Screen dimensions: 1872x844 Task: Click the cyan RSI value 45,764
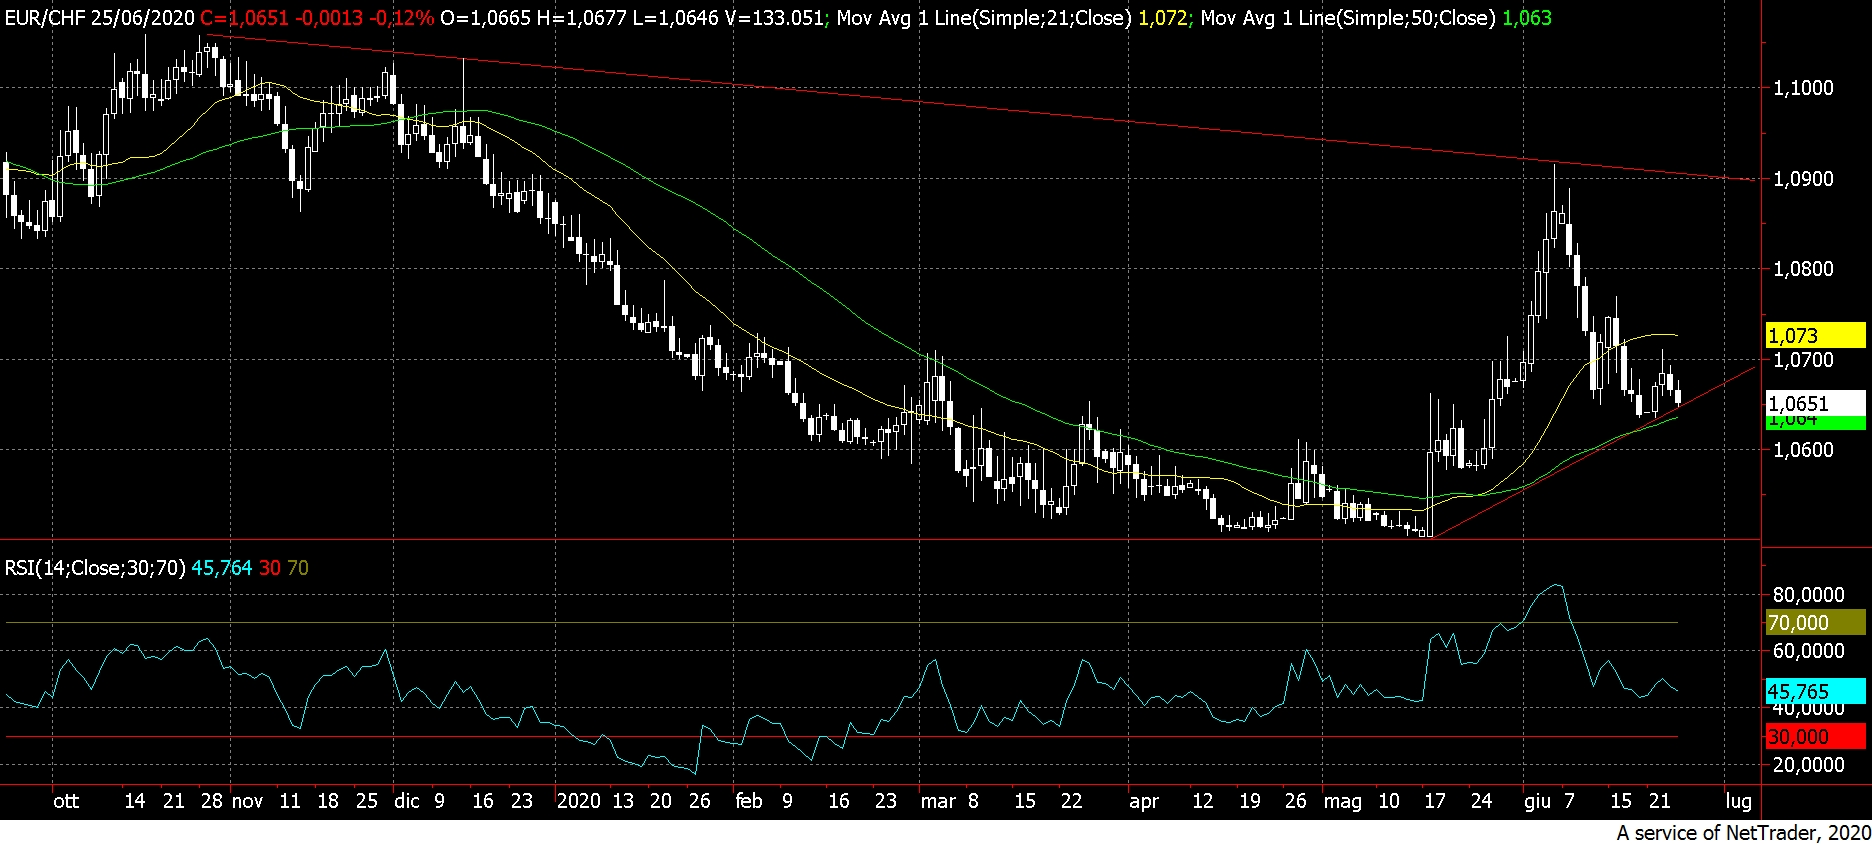pyautogui.click(x=222, y=568)
